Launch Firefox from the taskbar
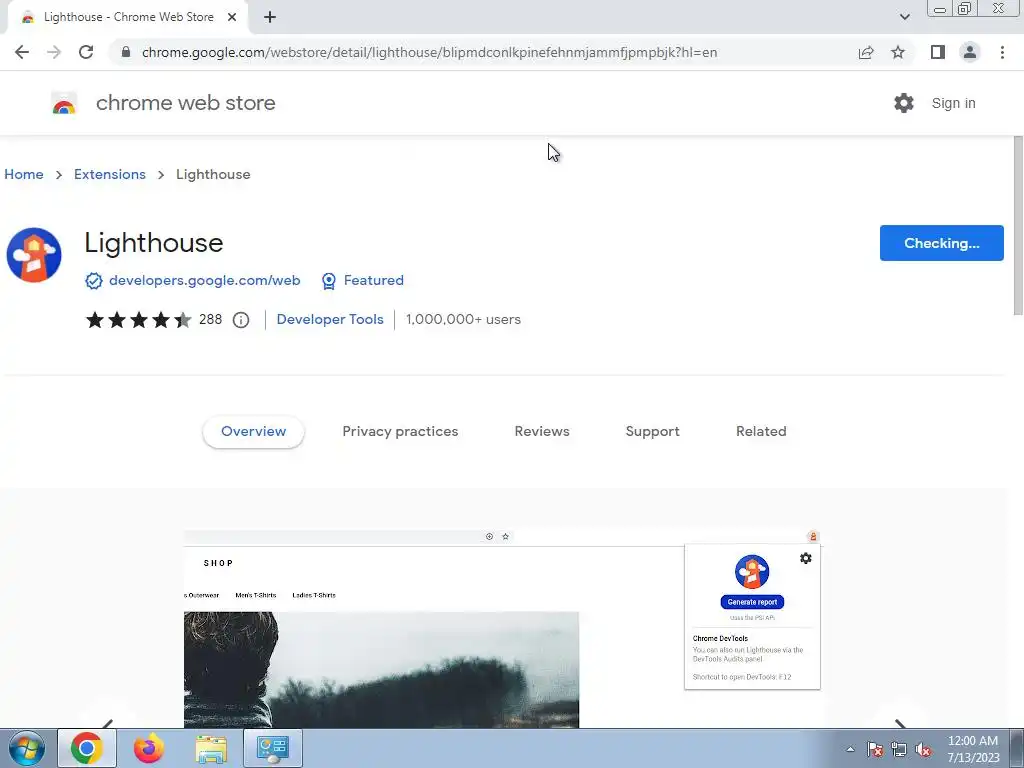1024x768 pixels. pyautogui.click(x=148, y=748)
